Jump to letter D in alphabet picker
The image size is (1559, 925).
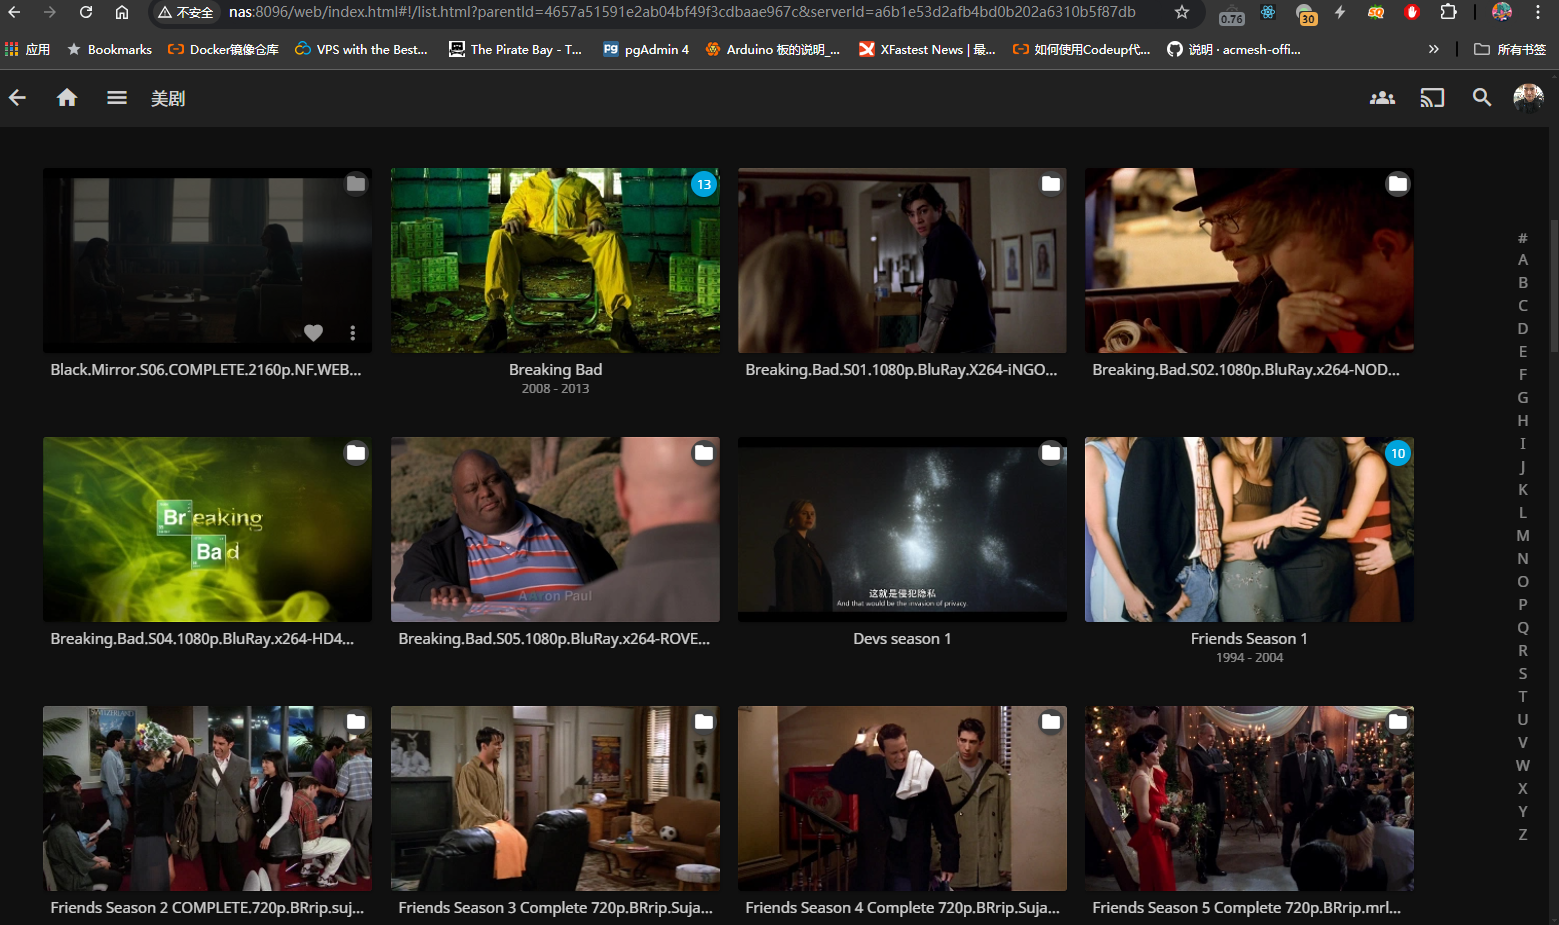point(1523,328)
